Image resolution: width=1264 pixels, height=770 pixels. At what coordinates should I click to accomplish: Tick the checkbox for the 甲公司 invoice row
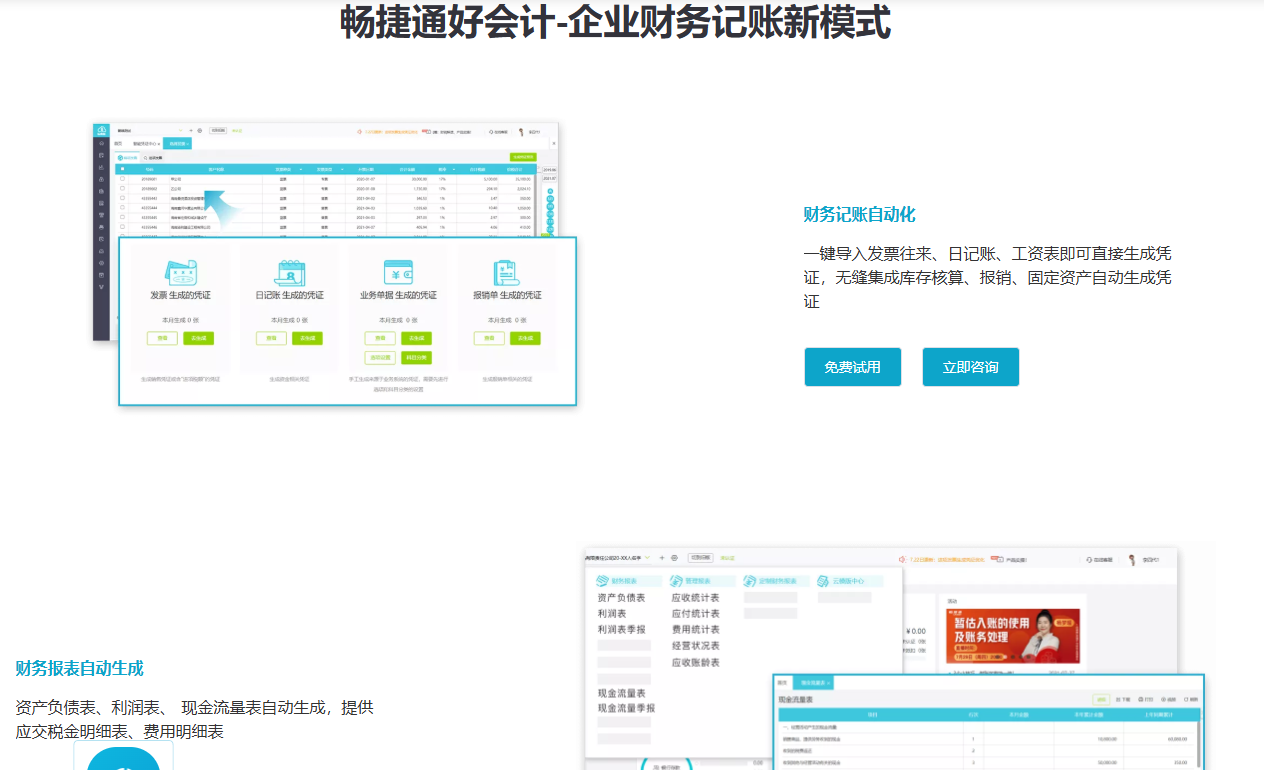[x=123, y=179]
